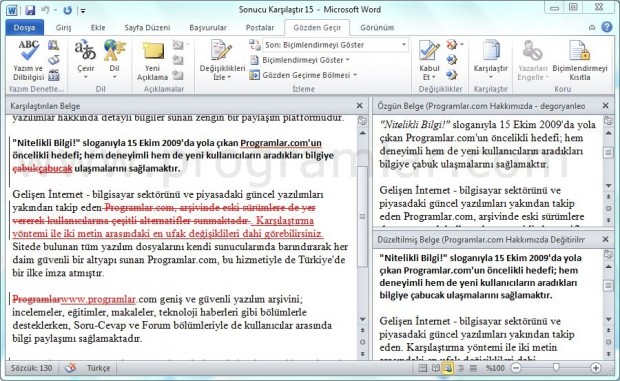The image size is (620, 381).
Task: Click Biçimlendirmeyi Kısıtla restrict editing
Action: (x=579, y=60)
